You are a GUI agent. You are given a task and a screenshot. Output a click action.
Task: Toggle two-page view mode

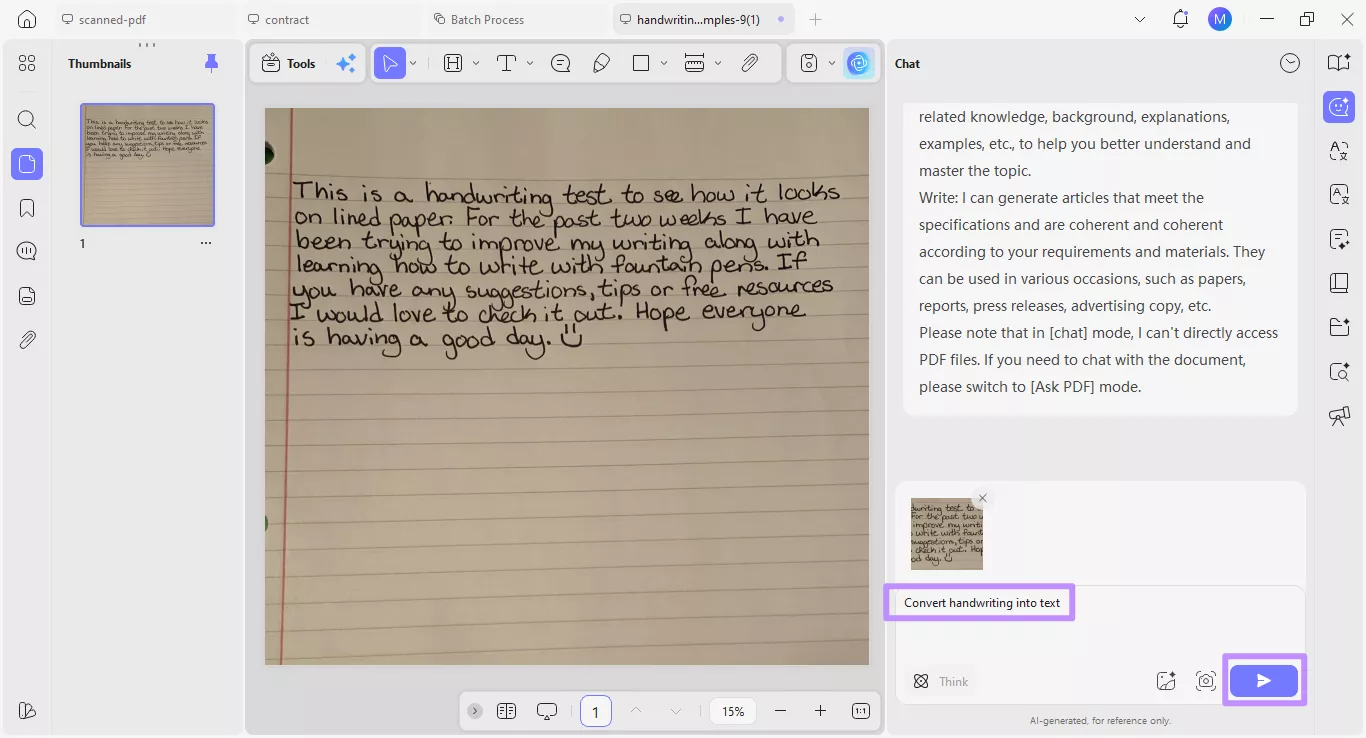coord(507,711)
